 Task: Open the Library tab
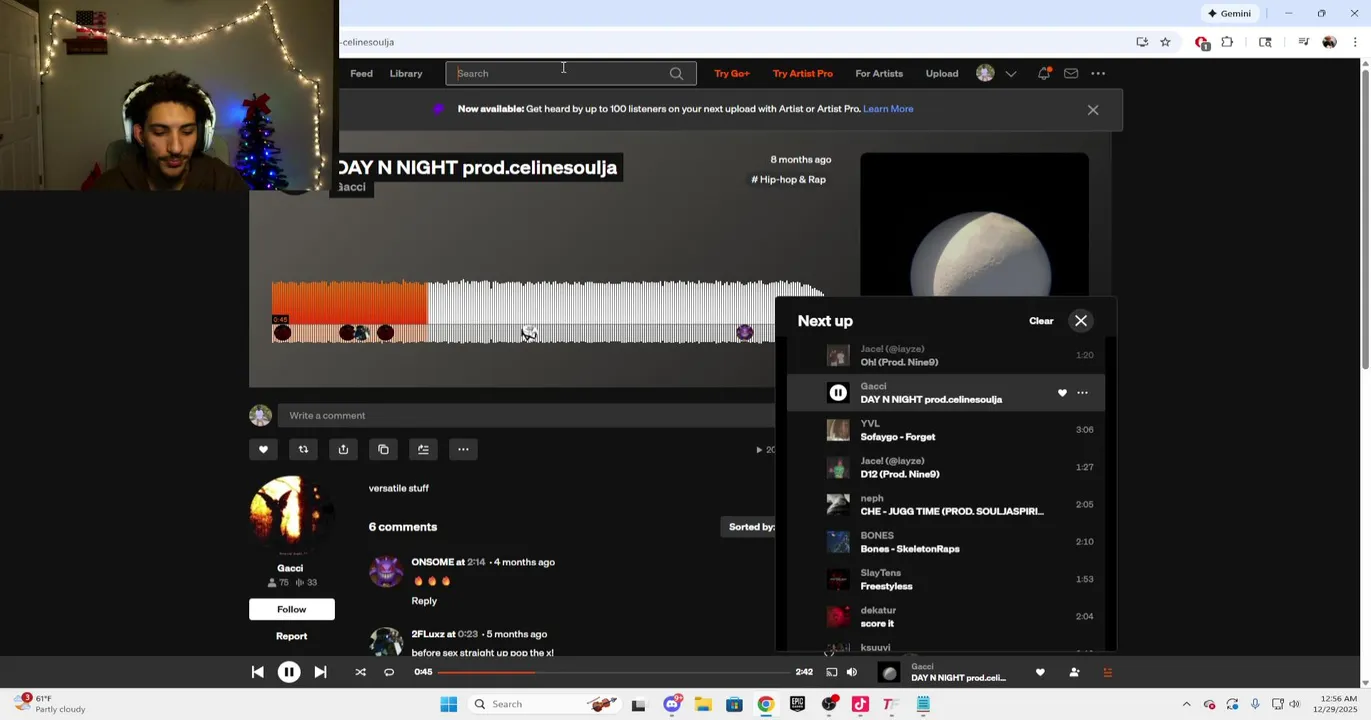[406, 73]
